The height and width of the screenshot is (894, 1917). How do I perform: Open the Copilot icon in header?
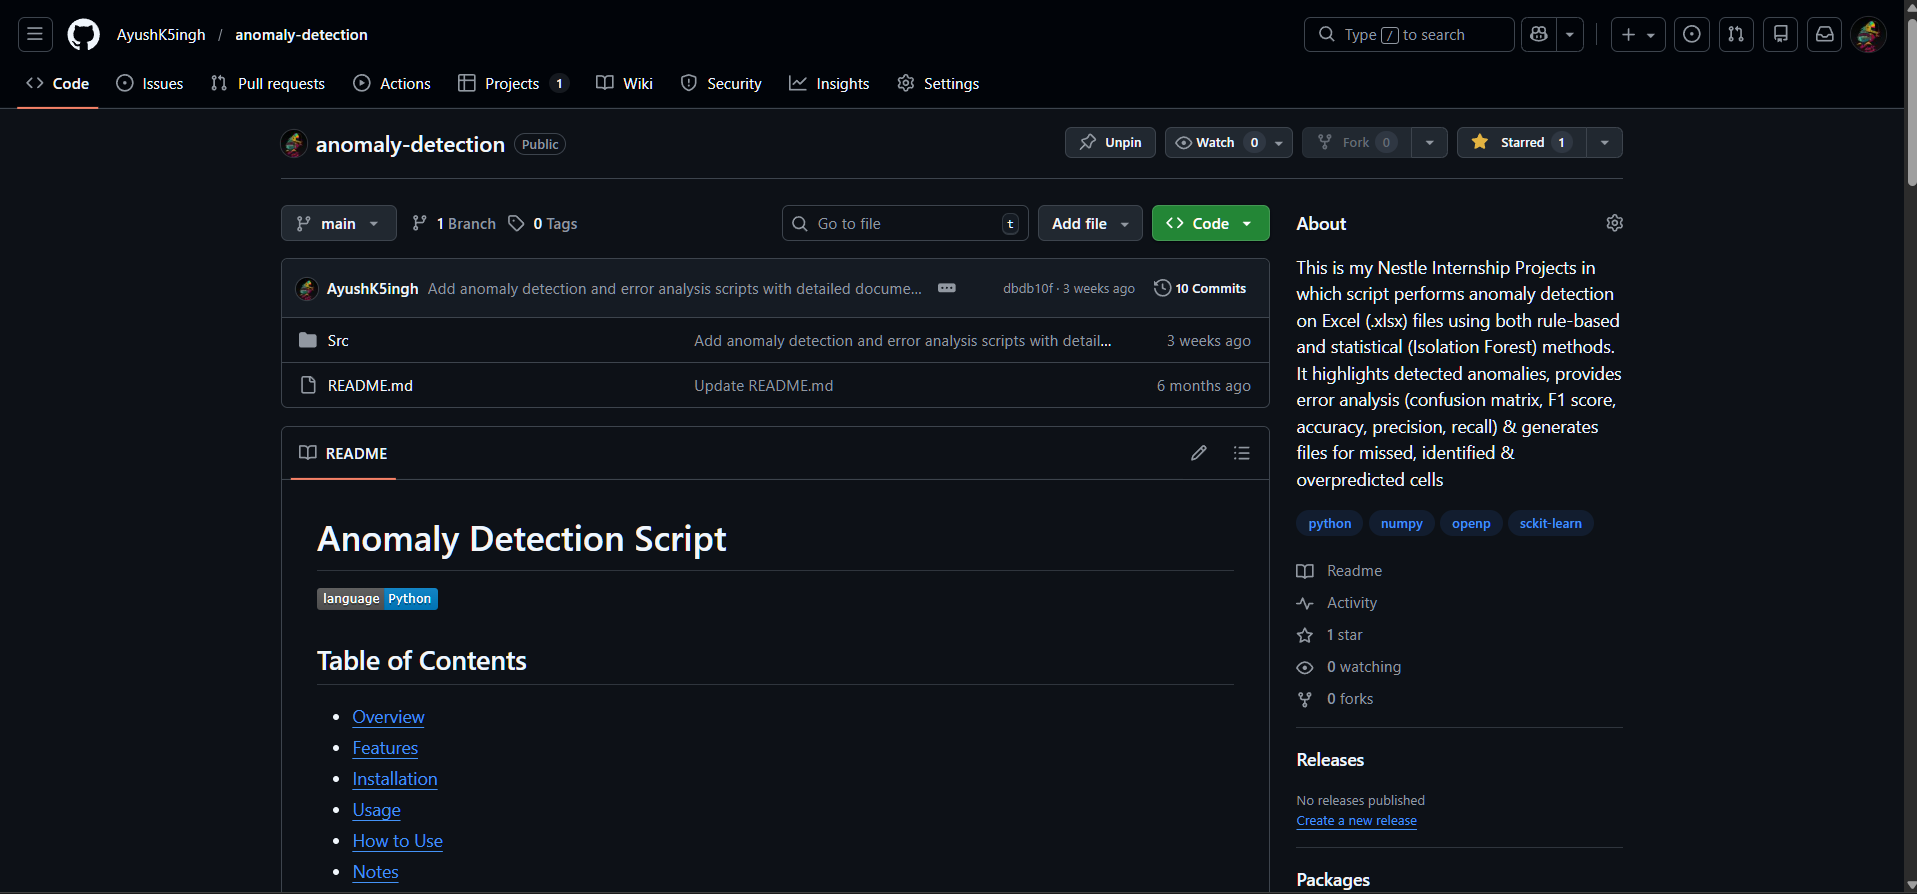1539,35
